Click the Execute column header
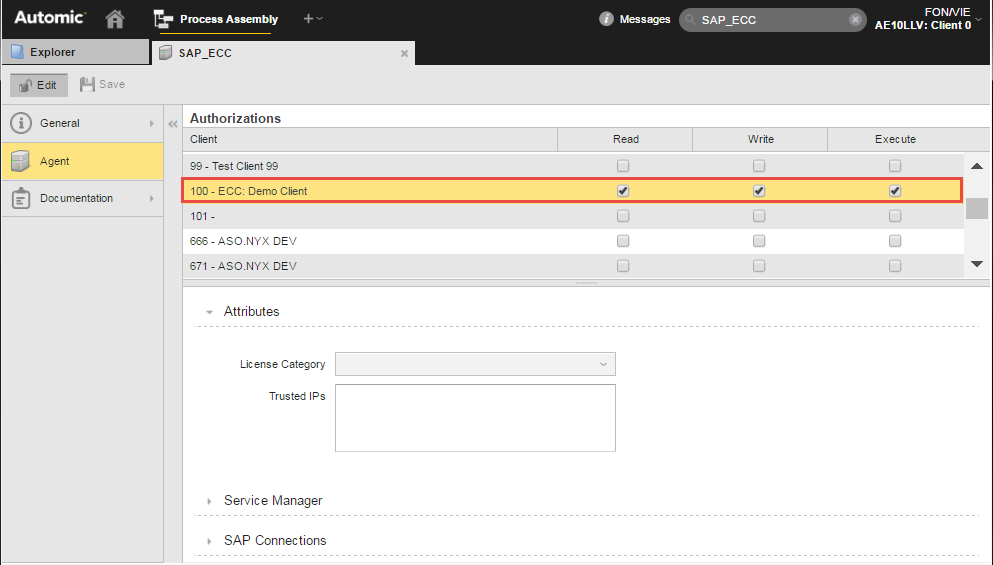Image resolution: width=993 pixels, height=565 pixels. (895, 139)
